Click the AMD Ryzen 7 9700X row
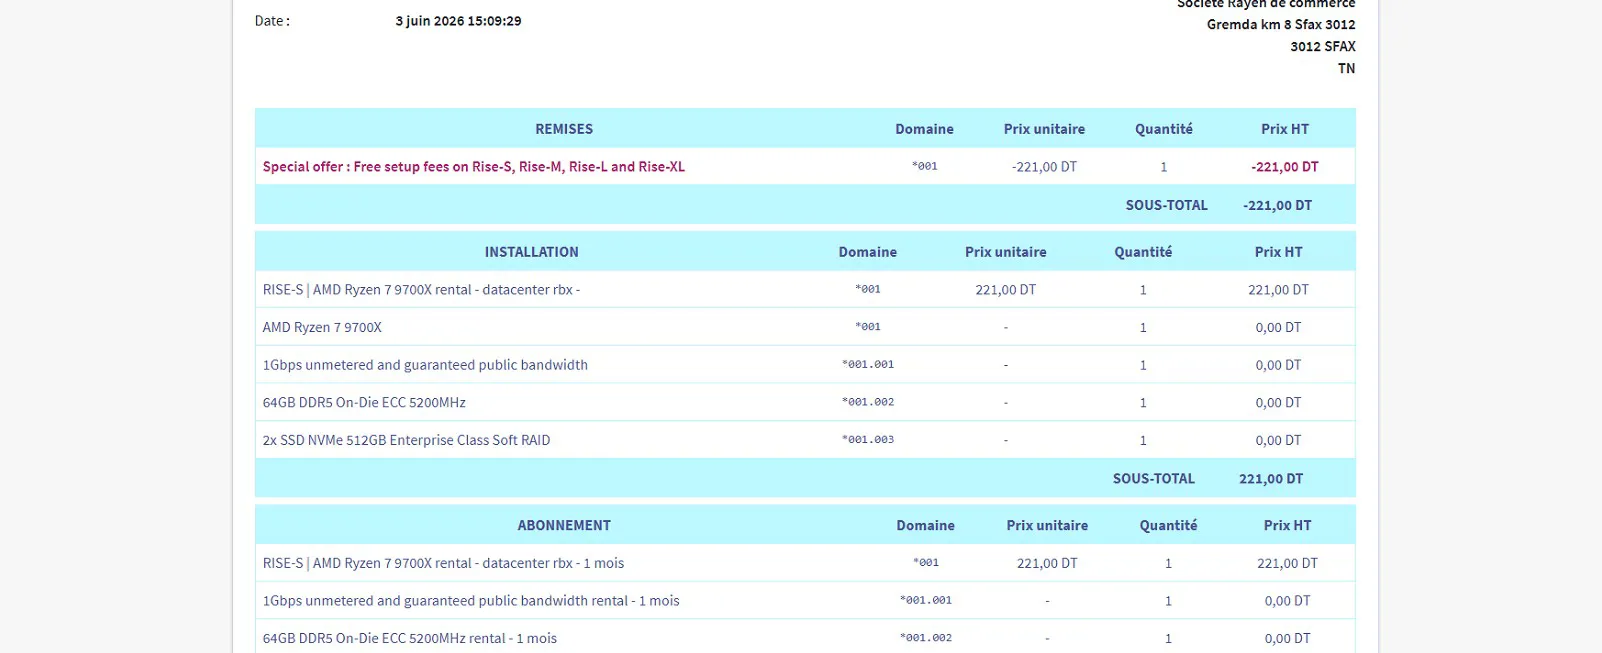1602x653 pixels. click(805, 327)
